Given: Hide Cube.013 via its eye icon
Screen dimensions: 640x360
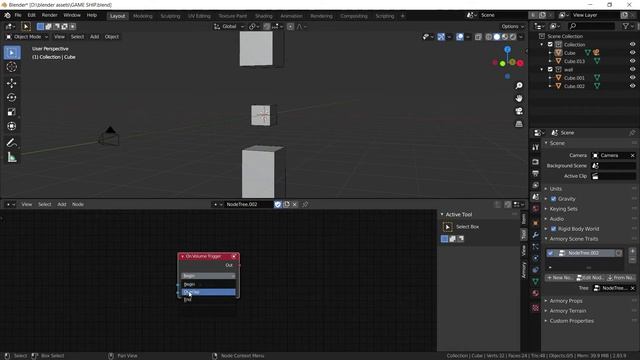Looking at the screenshot, I should (x=632, y=61).
